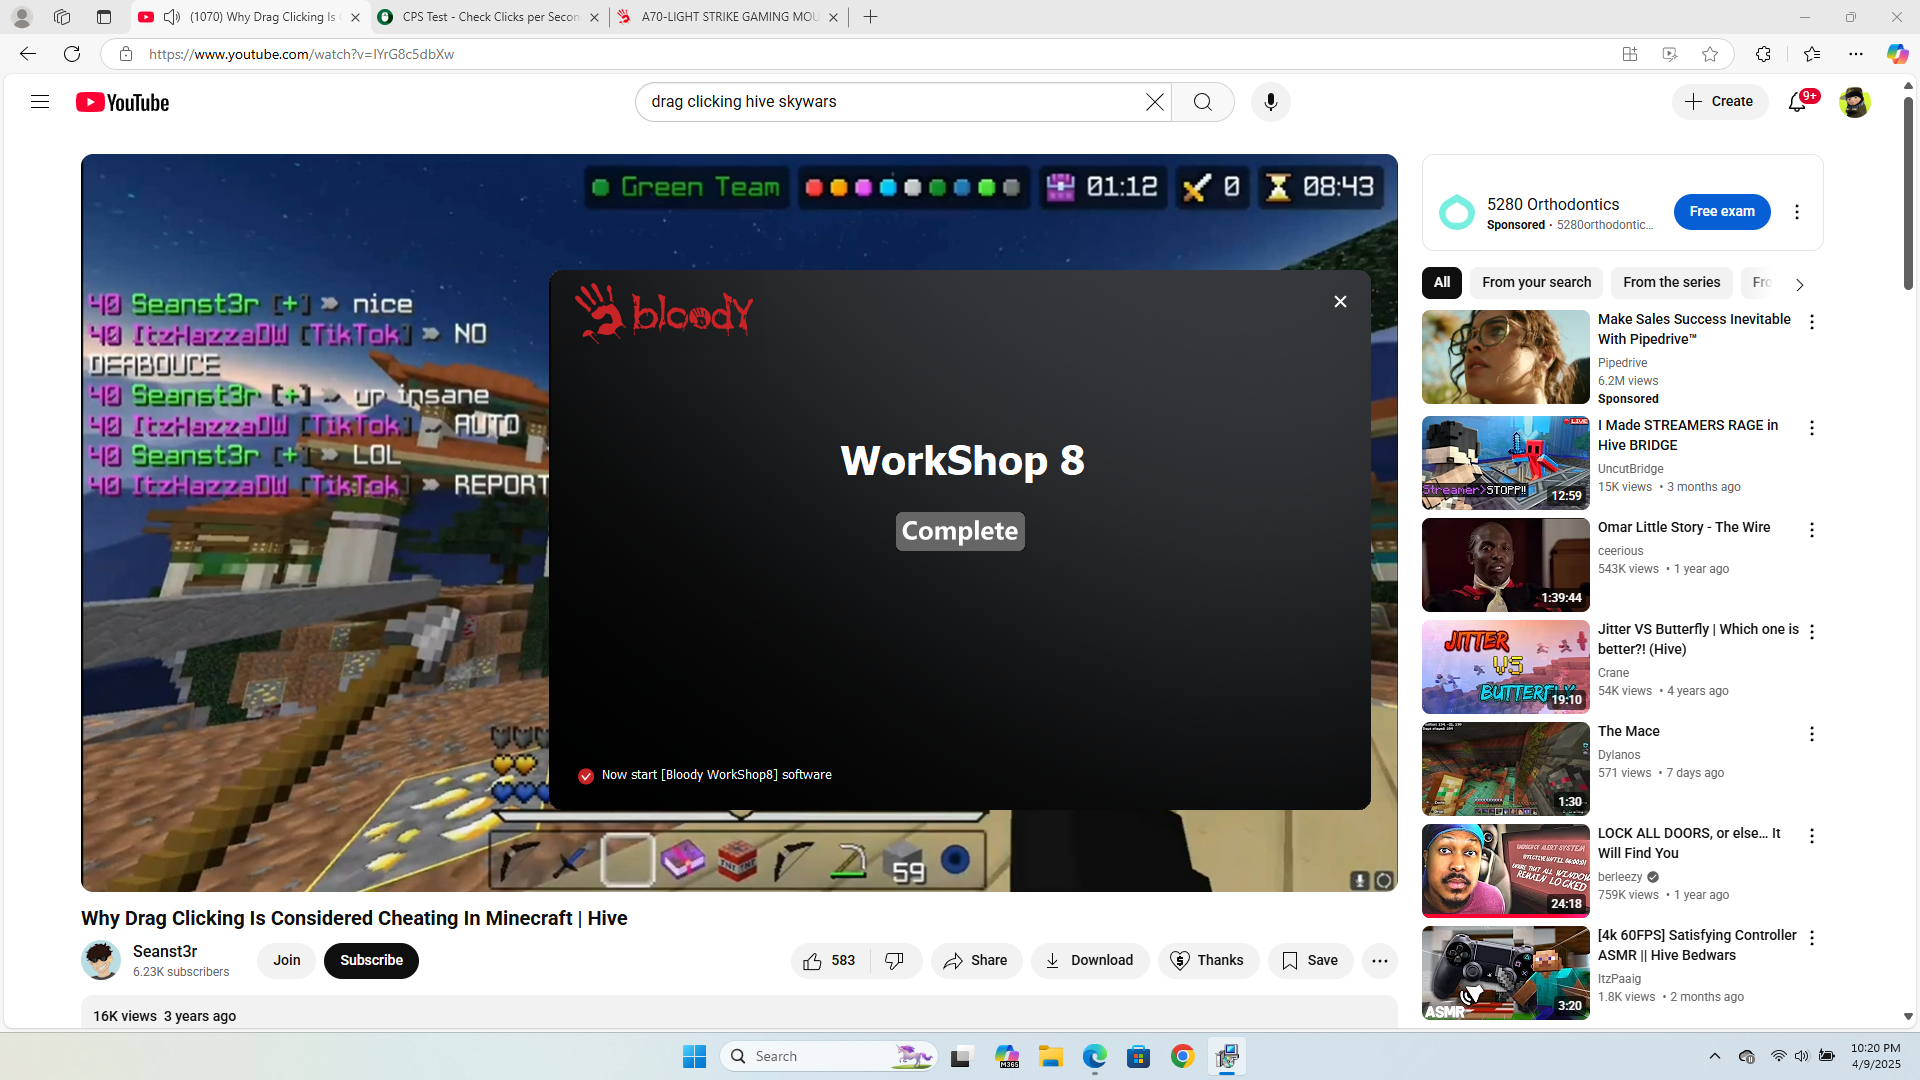
Task: Open browser extensions menu
Action: point(1763,54)
